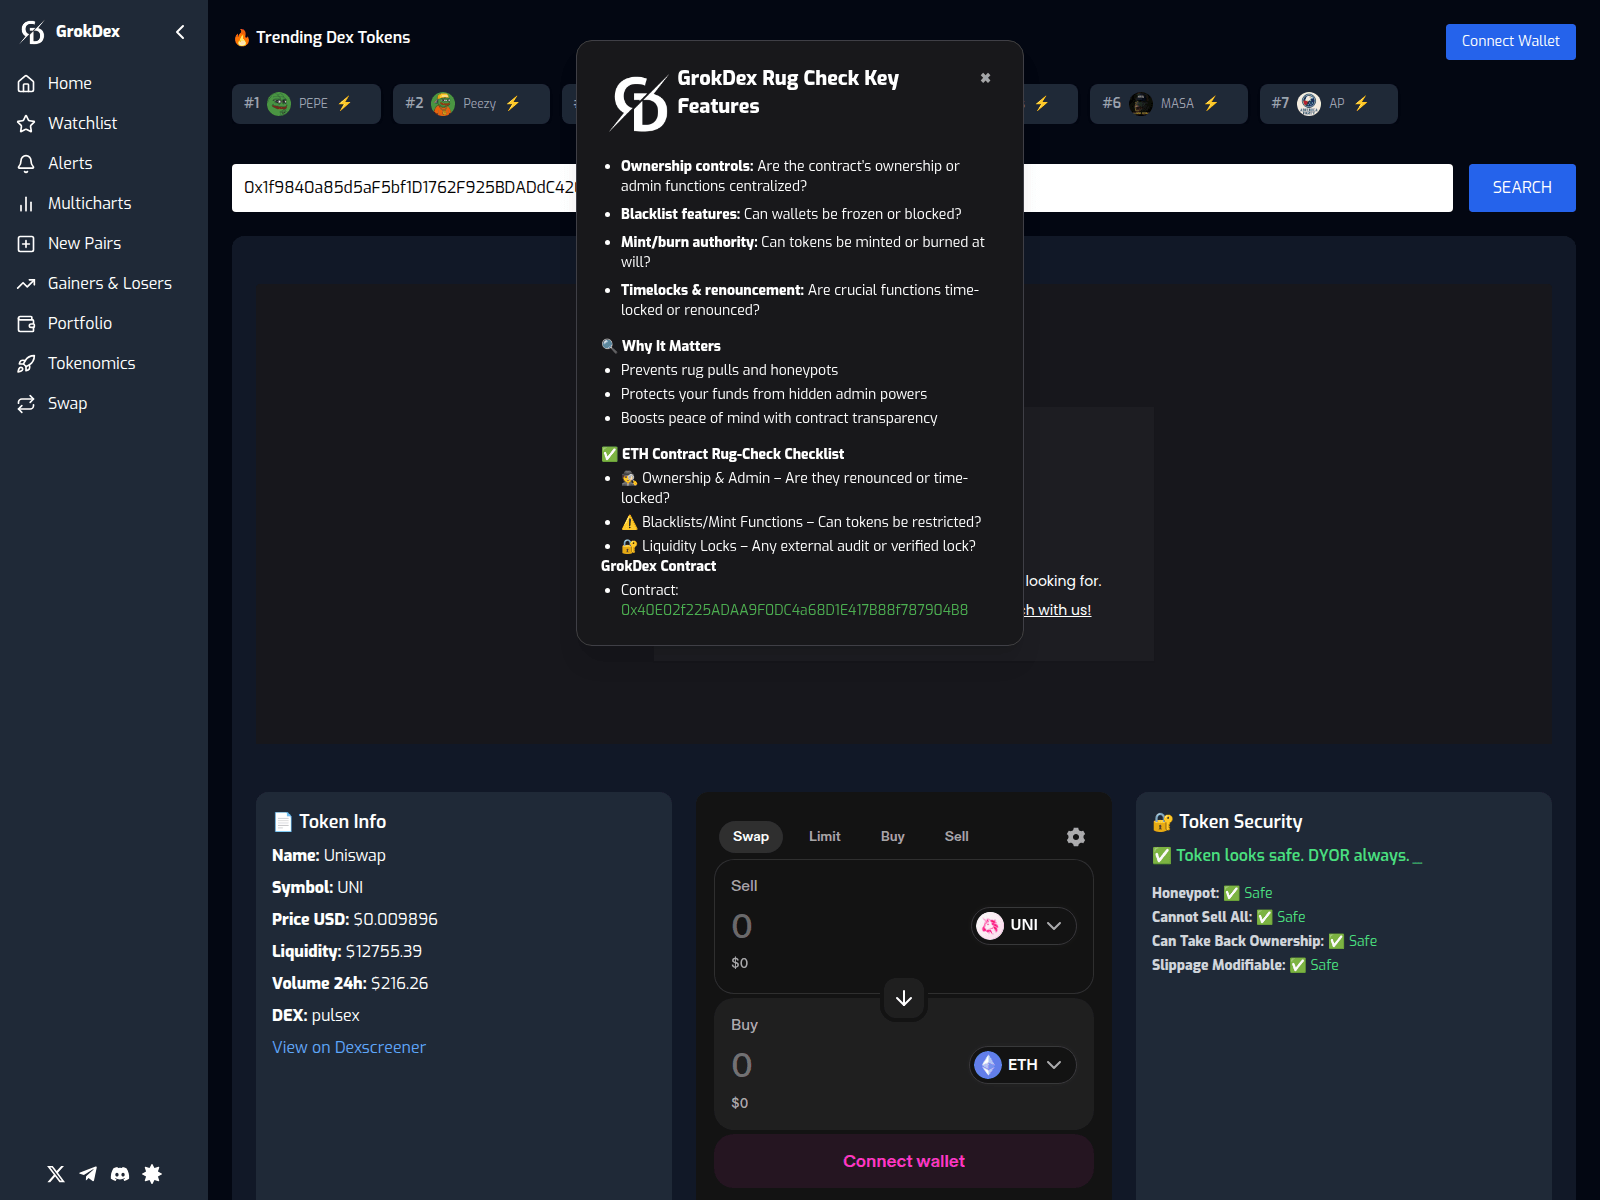Click the Multicharts bar chart icon
This screenshot has height=1200, width=1600.
tap(26, 203)
